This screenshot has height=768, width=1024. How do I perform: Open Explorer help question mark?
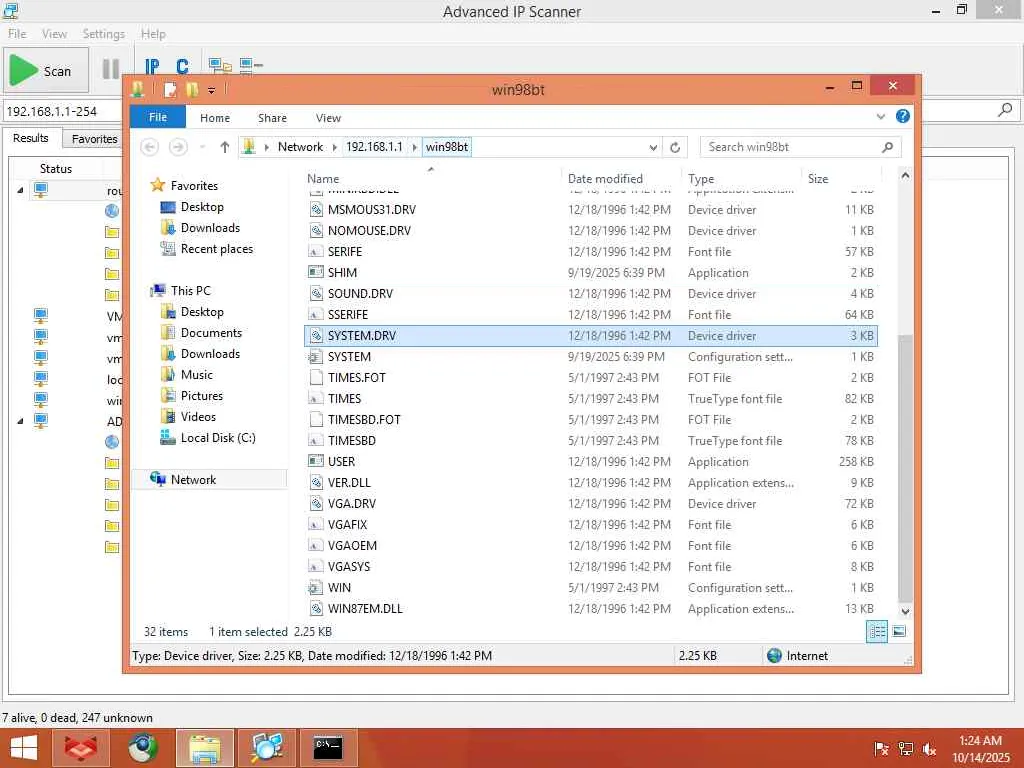tap(903, 116)
